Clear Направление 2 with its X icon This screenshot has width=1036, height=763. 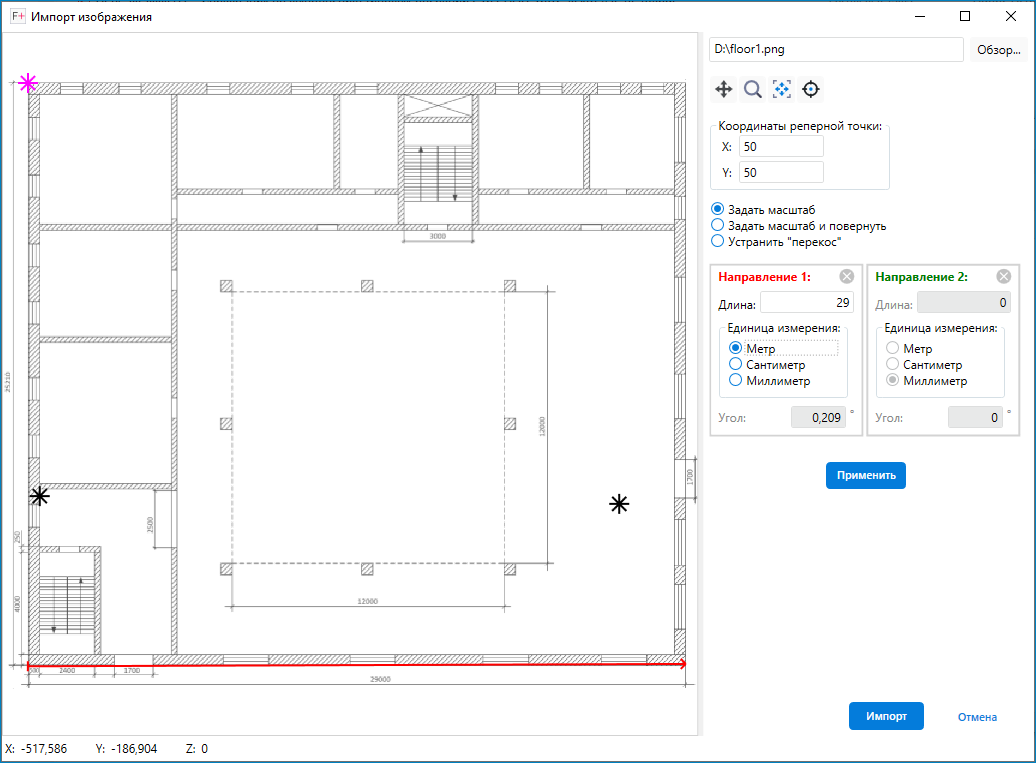coord(1004,277)
